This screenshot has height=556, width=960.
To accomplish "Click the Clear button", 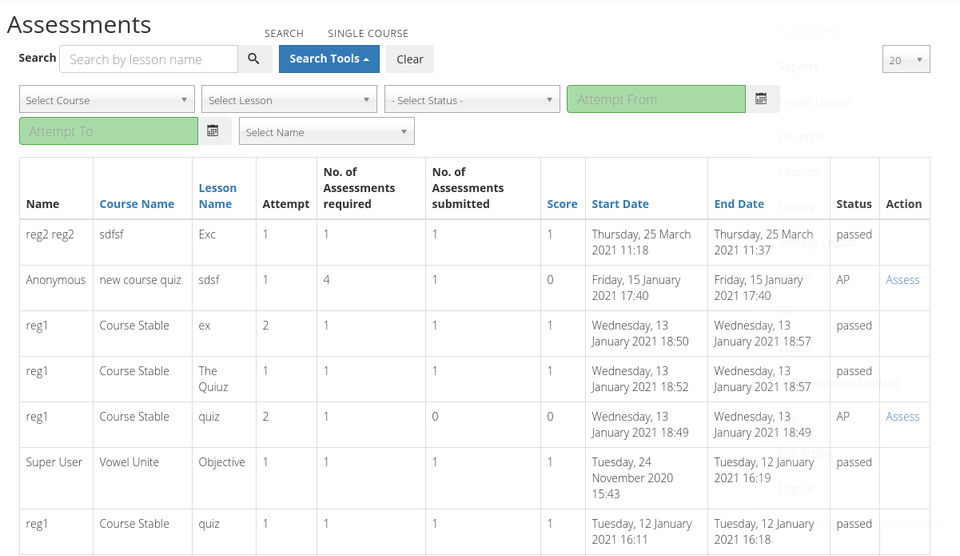I will click(410, 59).
